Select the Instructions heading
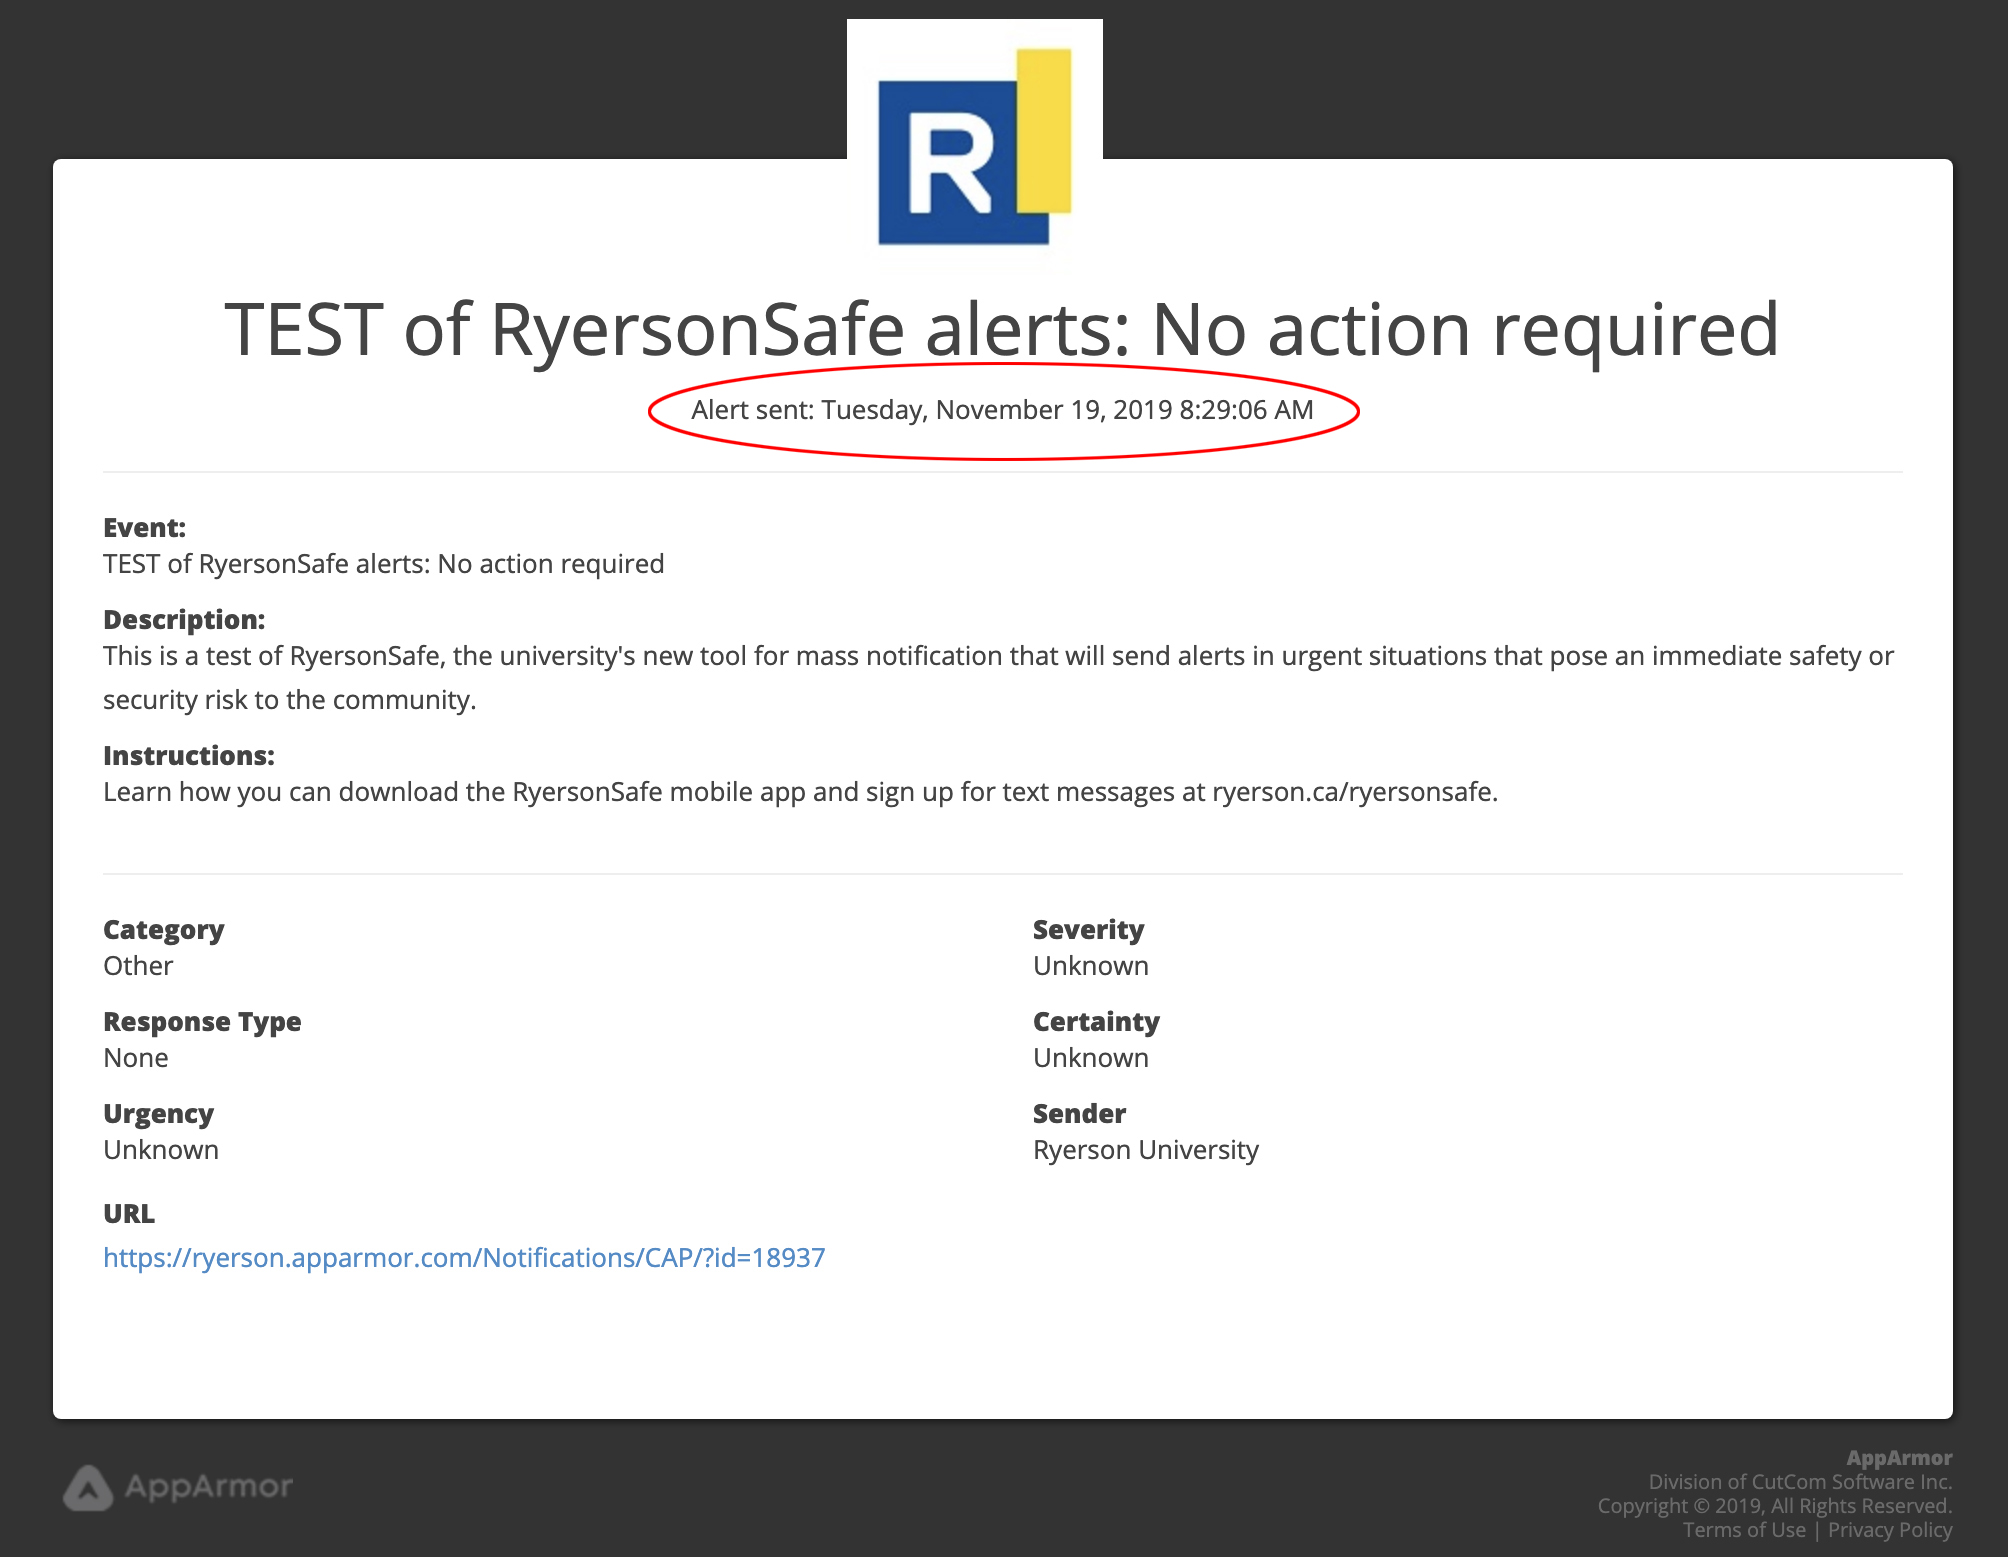The height and width of the screenshot is (1557, 2008). (188, 755)
